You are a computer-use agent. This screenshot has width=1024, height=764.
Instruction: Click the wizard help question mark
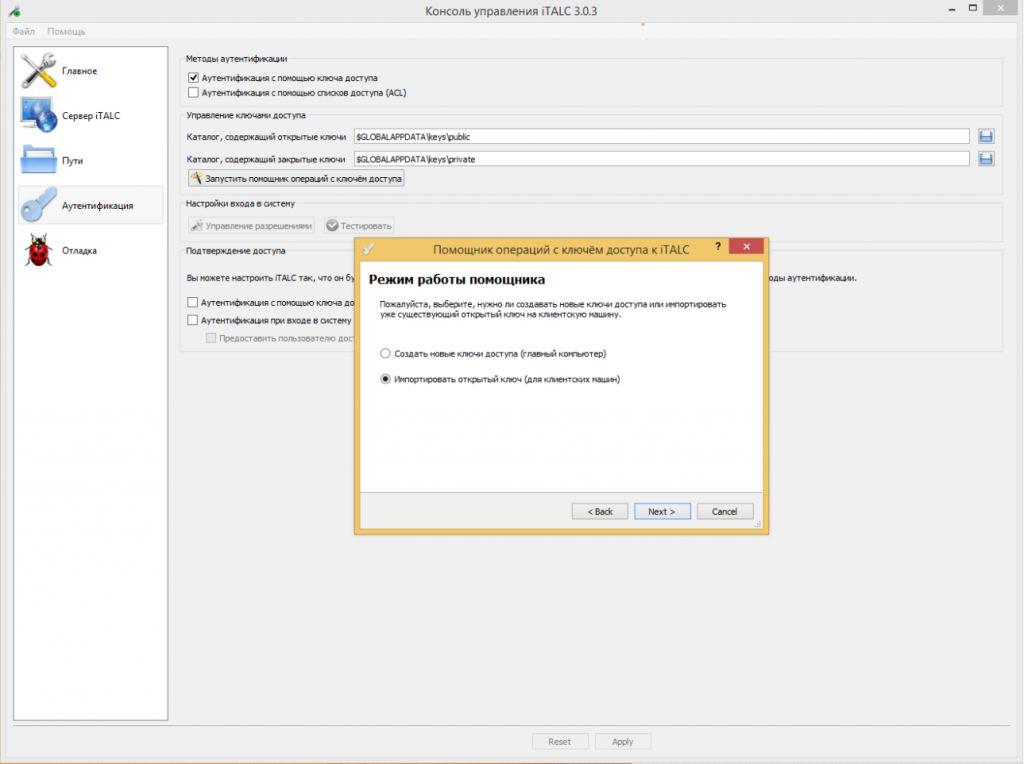718,246
